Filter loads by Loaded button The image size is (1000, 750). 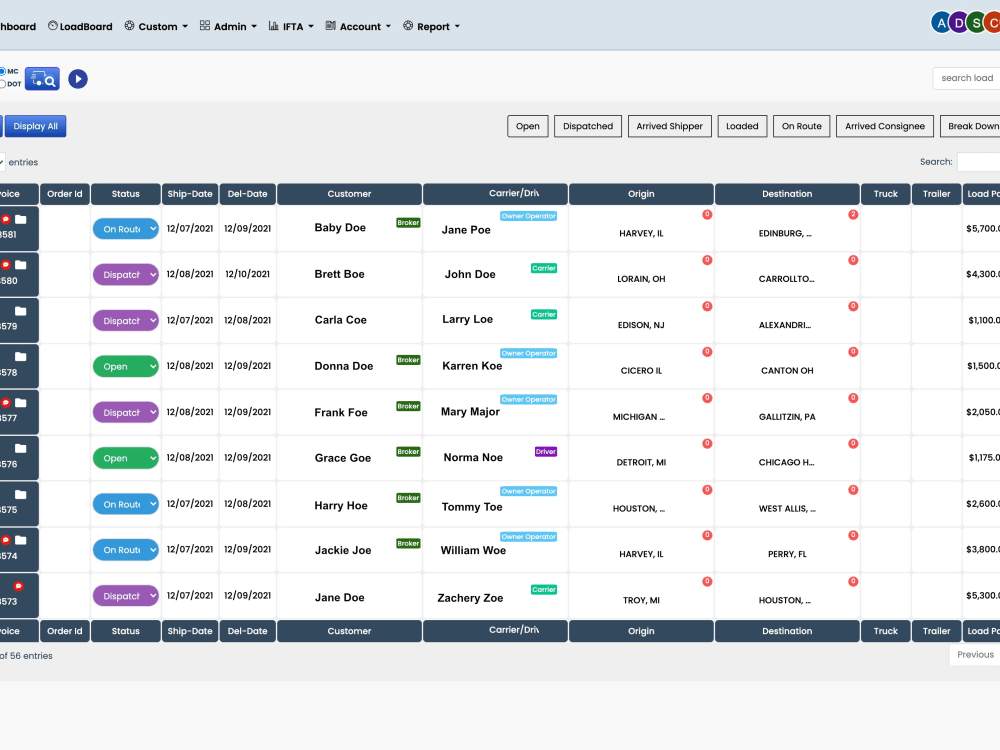(x=742, y=126)
